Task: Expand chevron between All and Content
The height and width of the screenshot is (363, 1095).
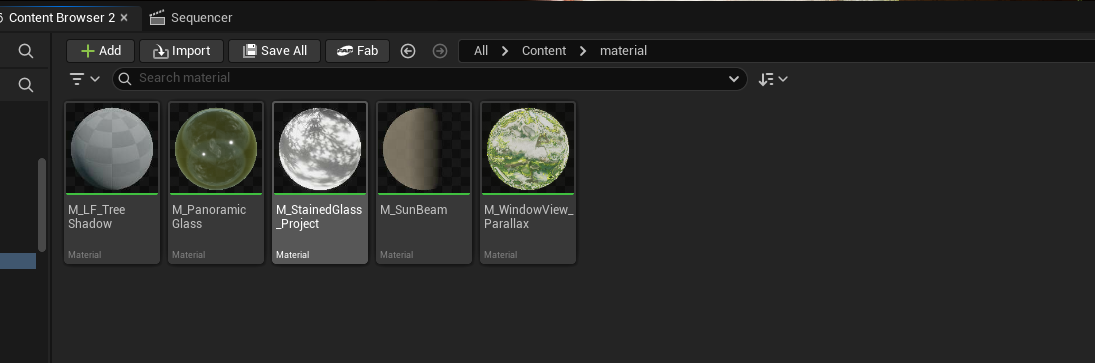Action: pos(505,51)
